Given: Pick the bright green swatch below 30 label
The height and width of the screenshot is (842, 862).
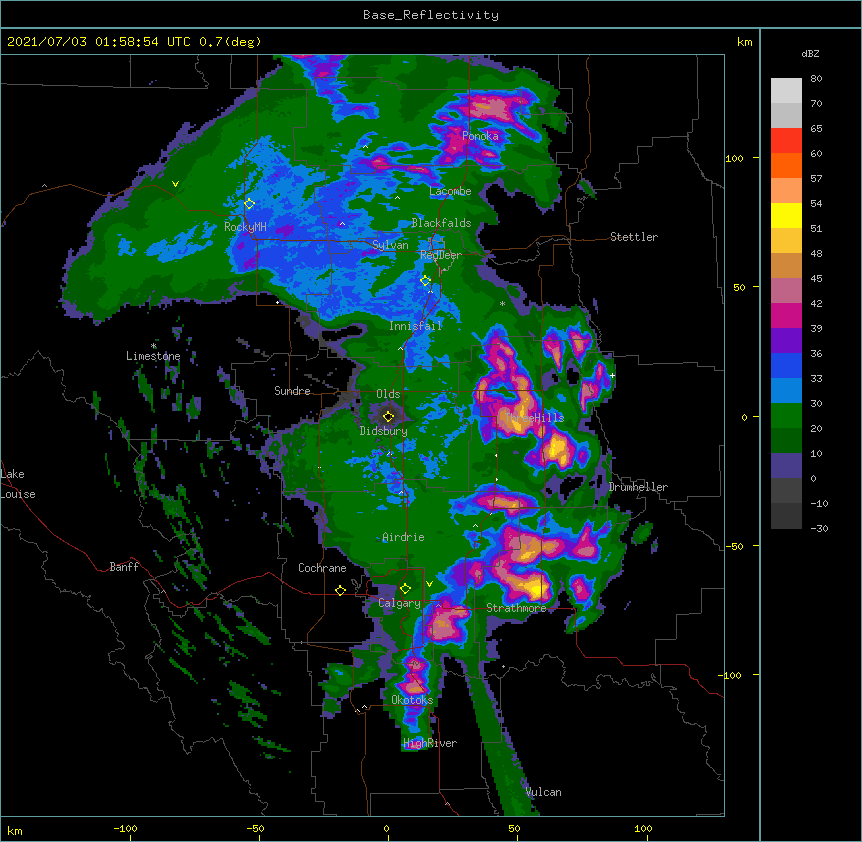Looking at the screenshot, I should (786, 416).
